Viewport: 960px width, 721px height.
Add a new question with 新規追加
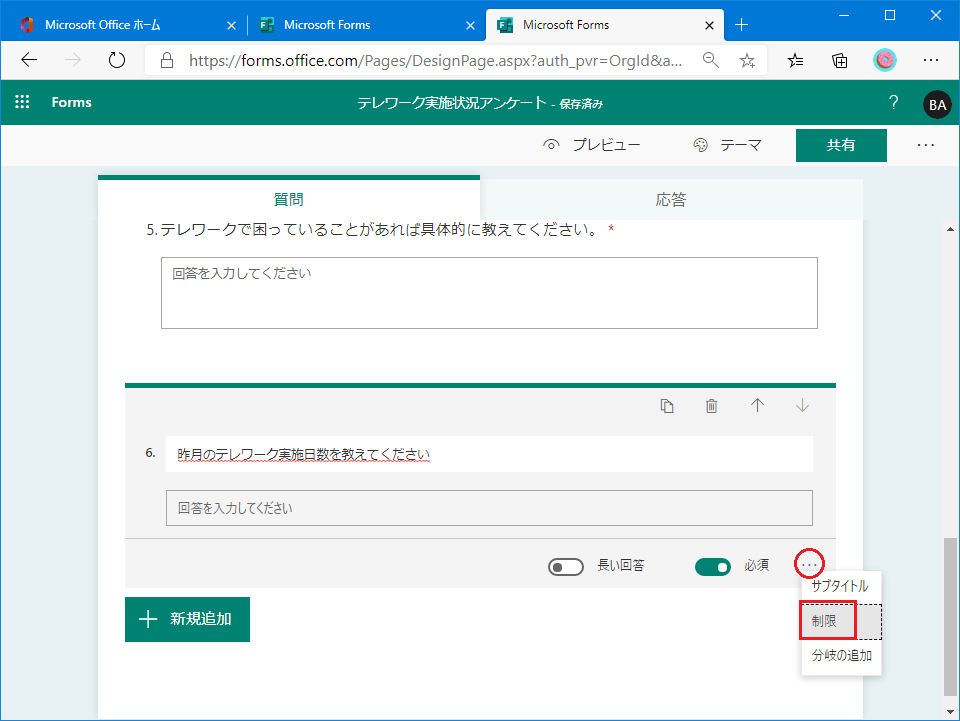click(187, 619)
